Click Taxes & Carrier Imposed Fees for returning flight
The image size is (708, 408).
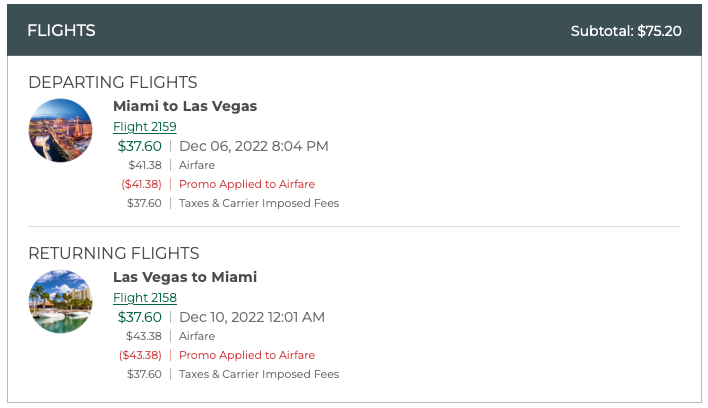click(259, 374)
